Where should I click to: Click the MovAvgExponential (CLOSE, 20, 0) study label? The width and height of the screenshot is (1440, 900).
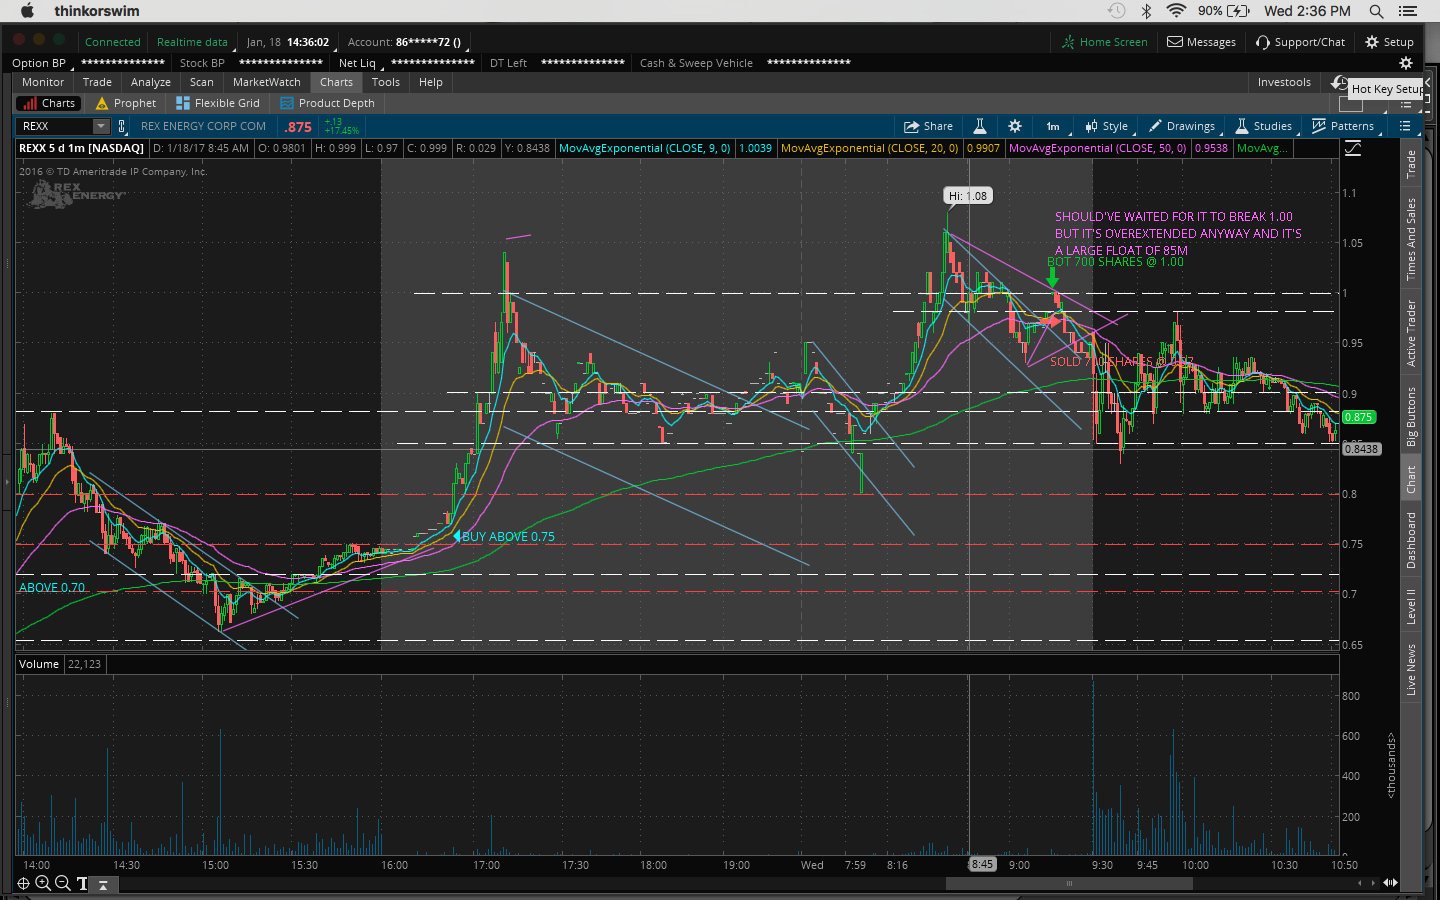(869, 148)
